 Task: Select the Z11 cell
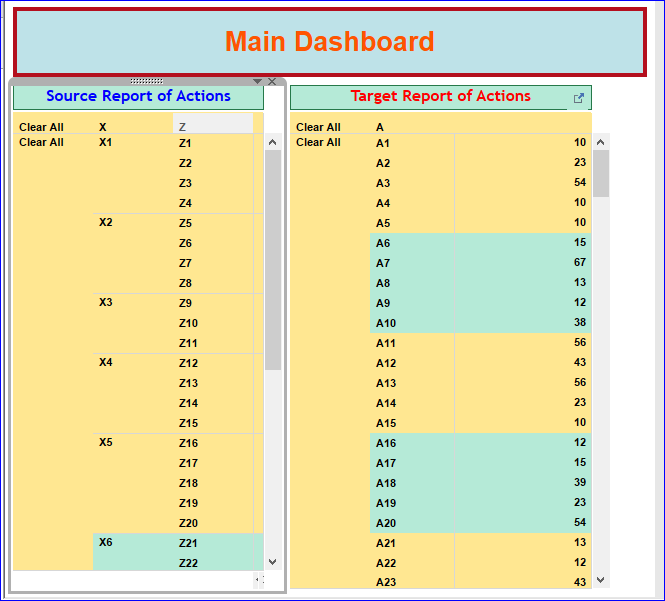click(188, 343)
